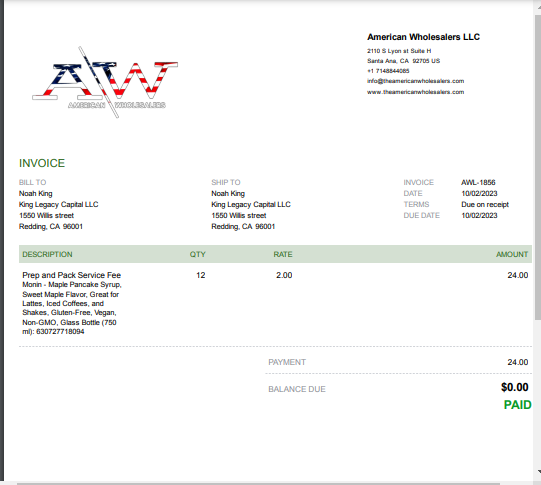Click the BALANCE DUE label

(x=297, y=389)
